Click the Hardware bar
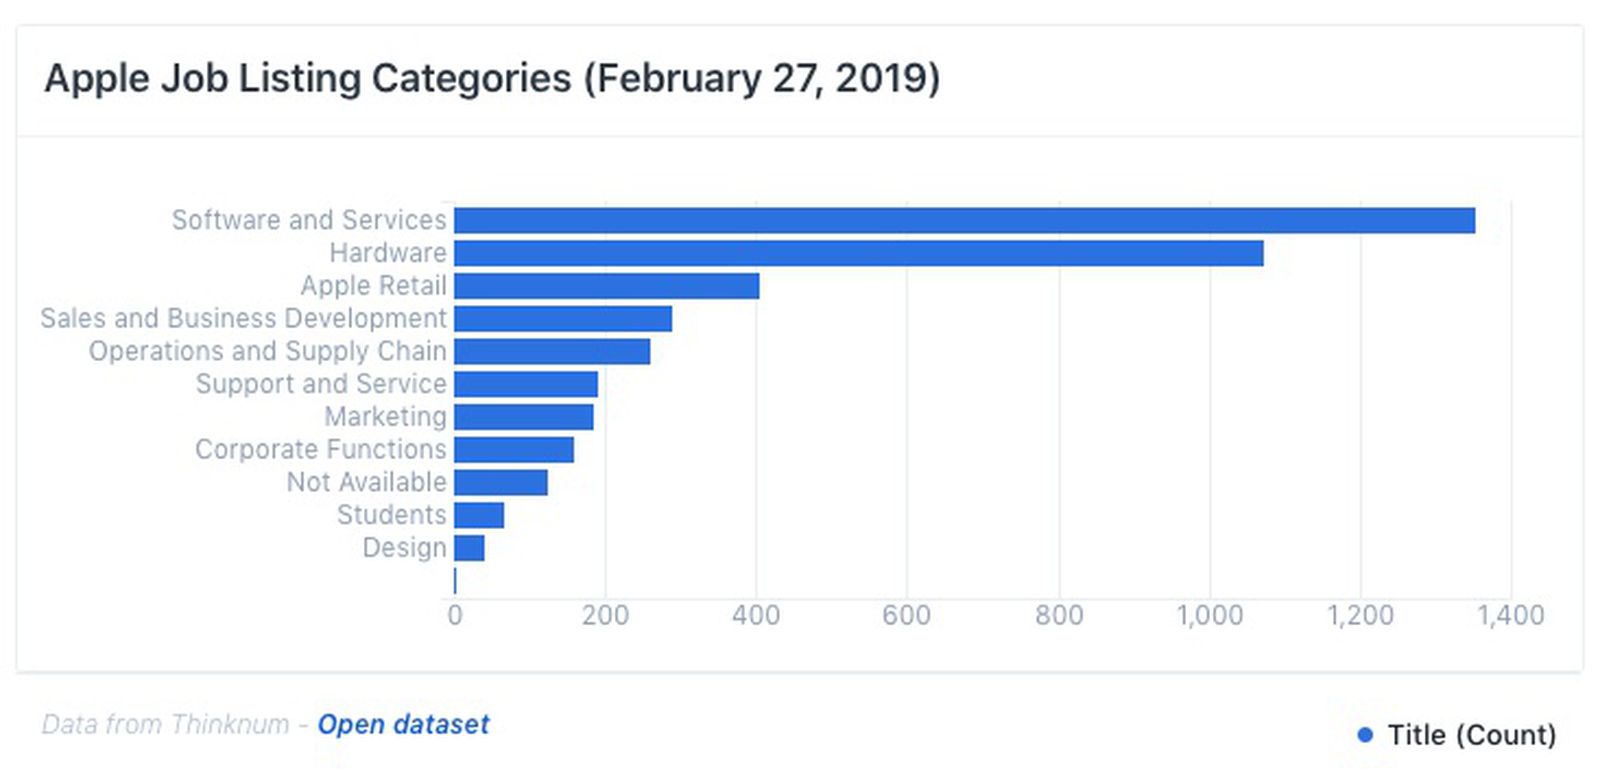Viewport: 1600px width, 773px height. (858, 253)
